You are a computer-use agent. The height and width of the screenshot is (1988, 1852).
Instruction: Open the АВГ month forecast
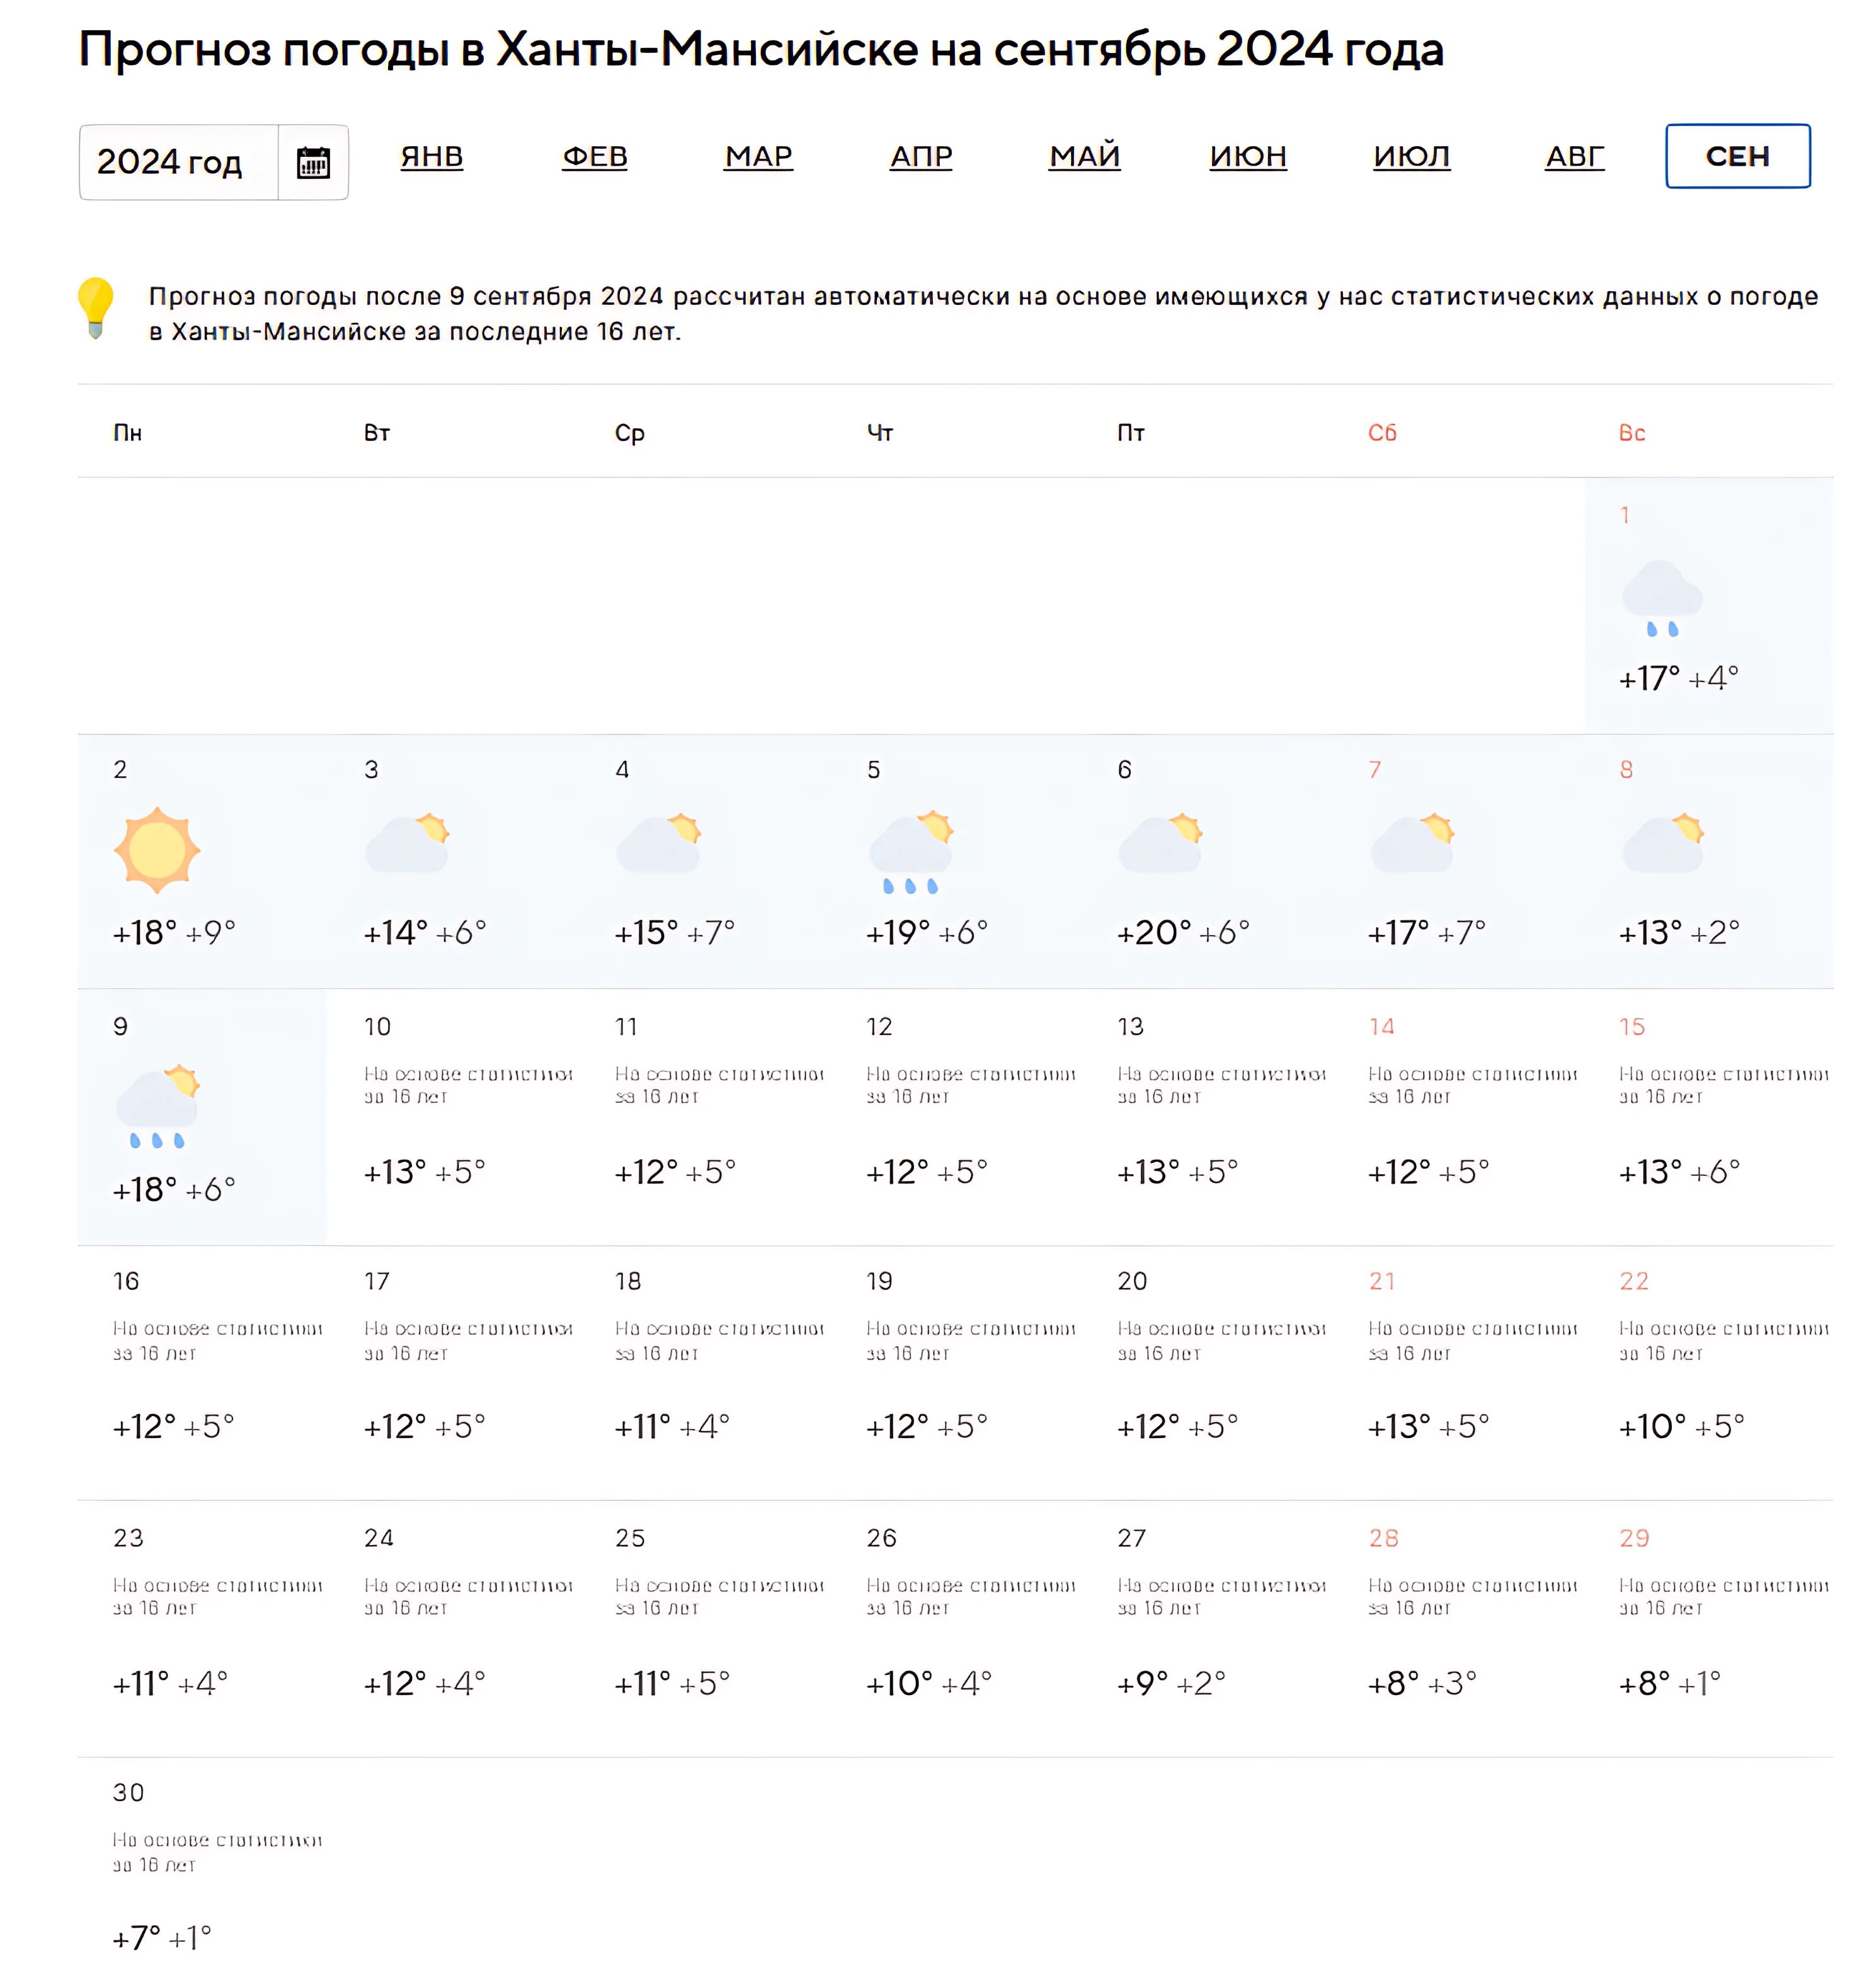coord(1574,156)
